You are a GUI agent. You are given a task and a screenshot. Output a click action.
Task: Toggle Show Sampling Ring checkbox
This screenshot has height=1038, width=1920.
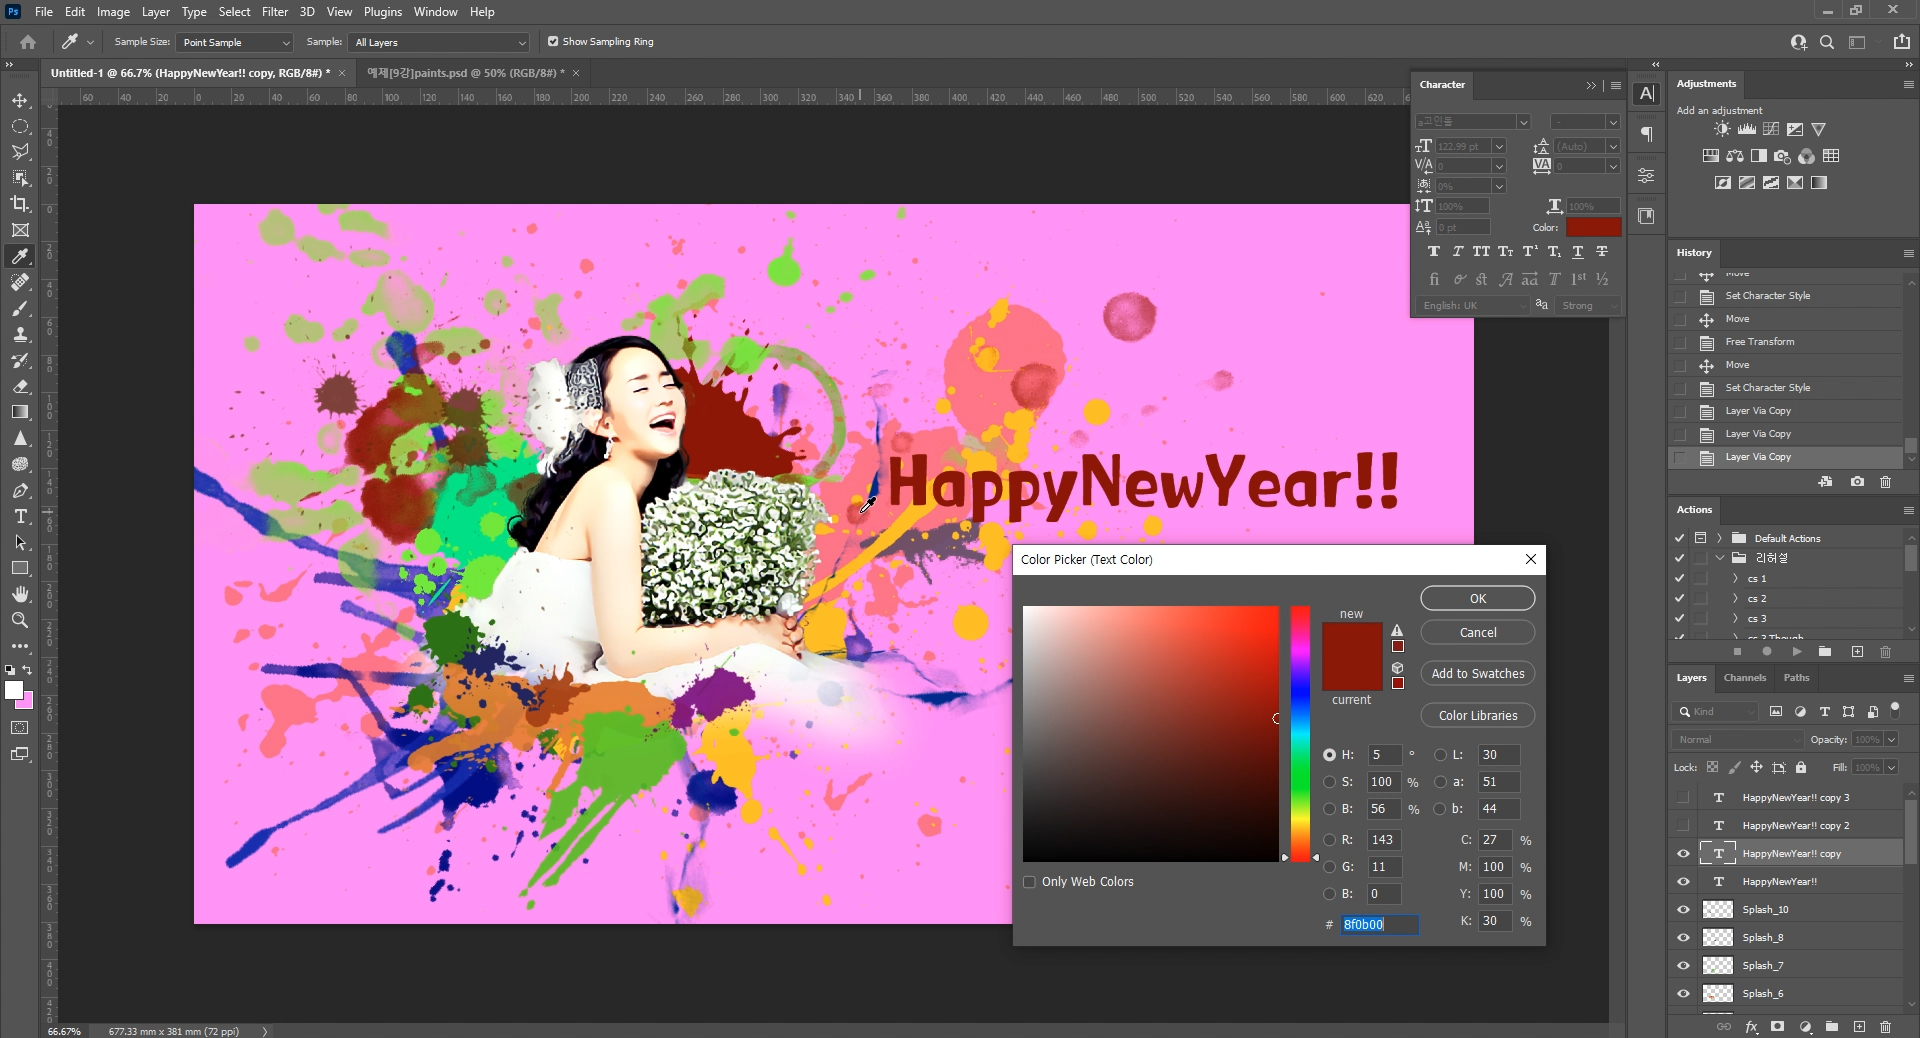point(553,42)
